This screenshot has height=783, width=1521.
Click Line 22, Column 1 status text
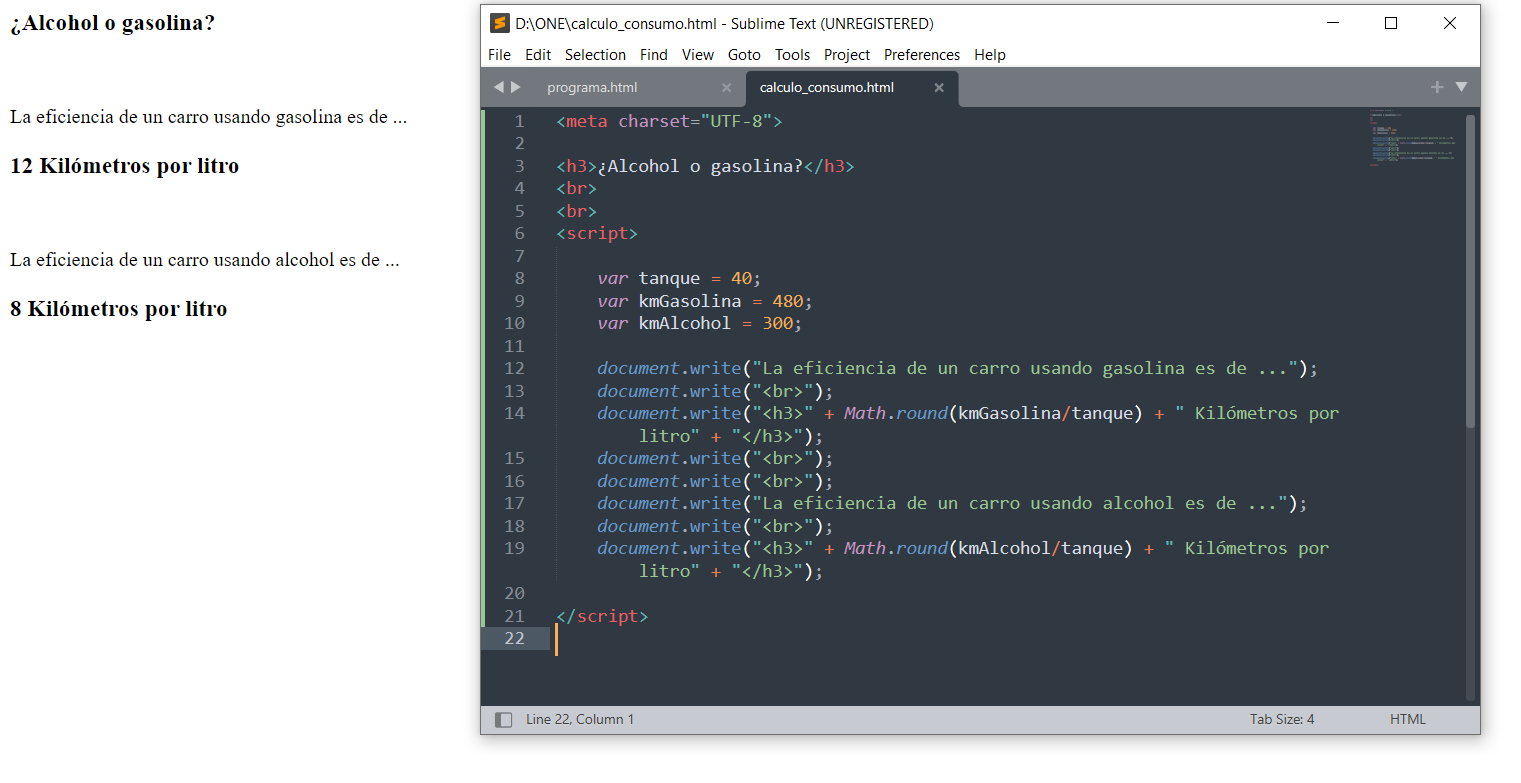click(580, 719)
